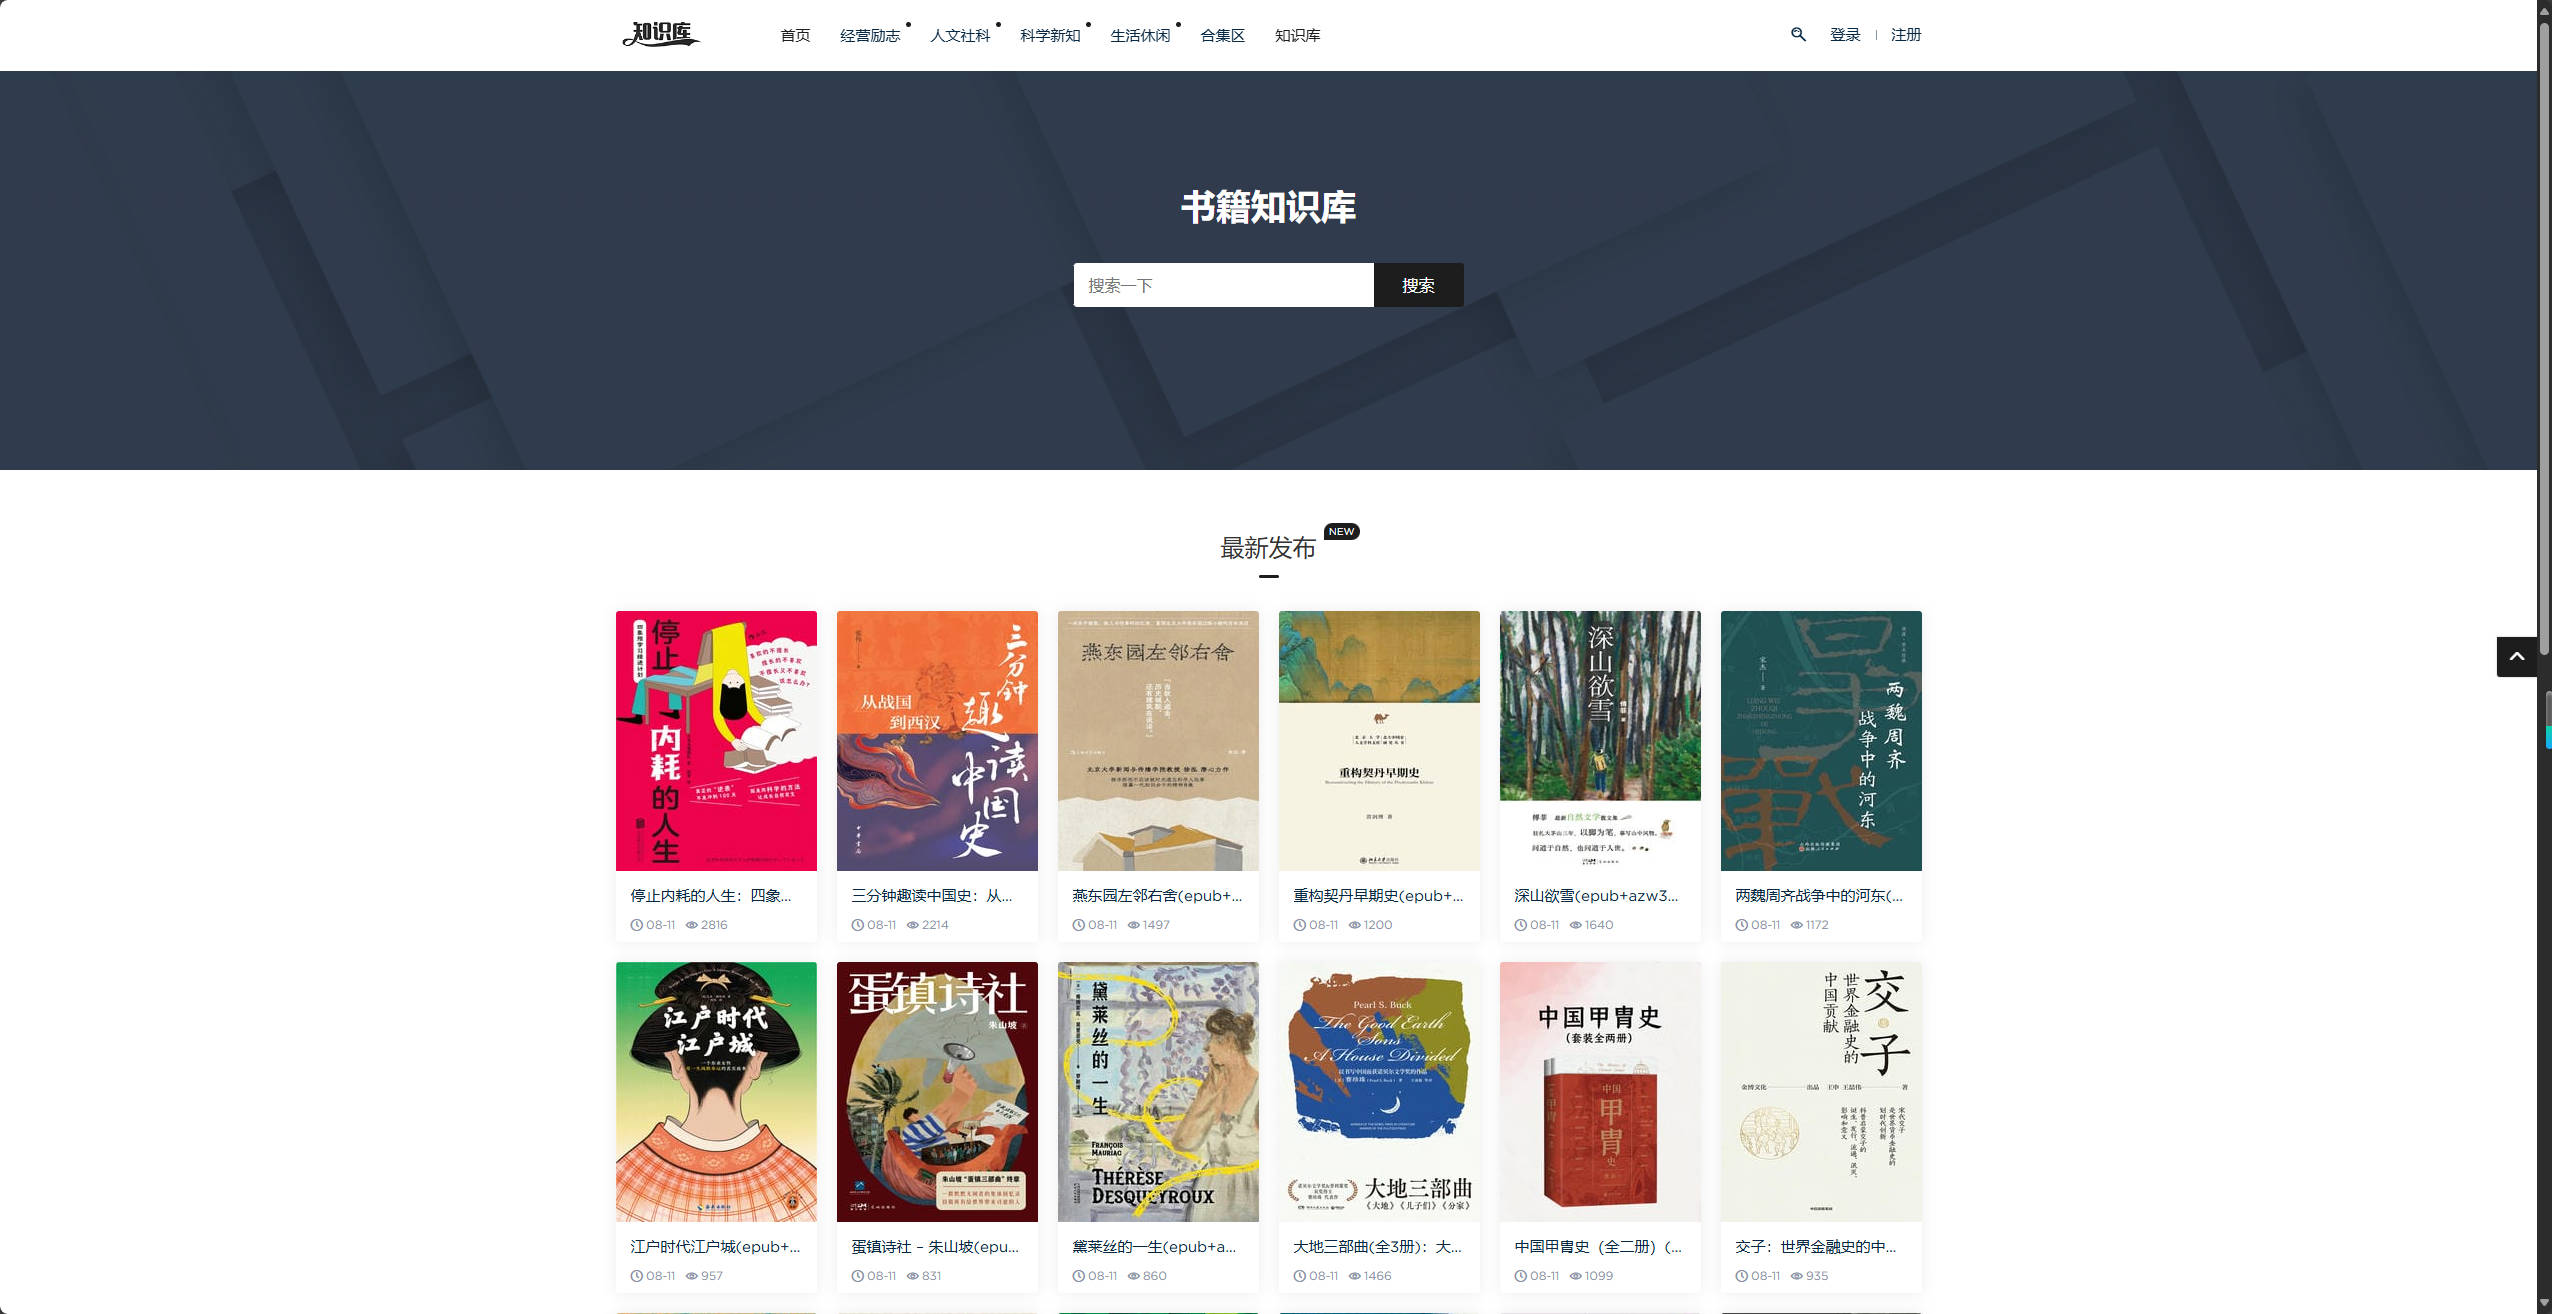Open the 大地三部曲 book title link

[x=1377, y=1247]
